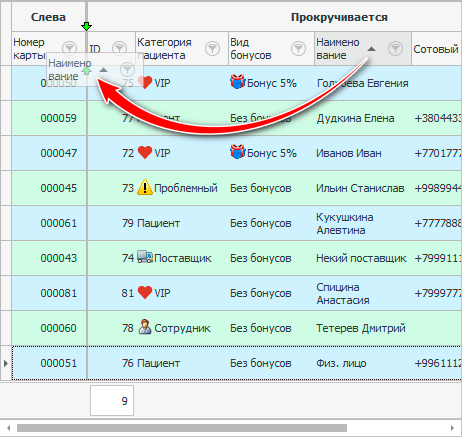The image size is (462, 437).
Task: Click Пациент category in row 000051
Action: (x=158, y=363)
